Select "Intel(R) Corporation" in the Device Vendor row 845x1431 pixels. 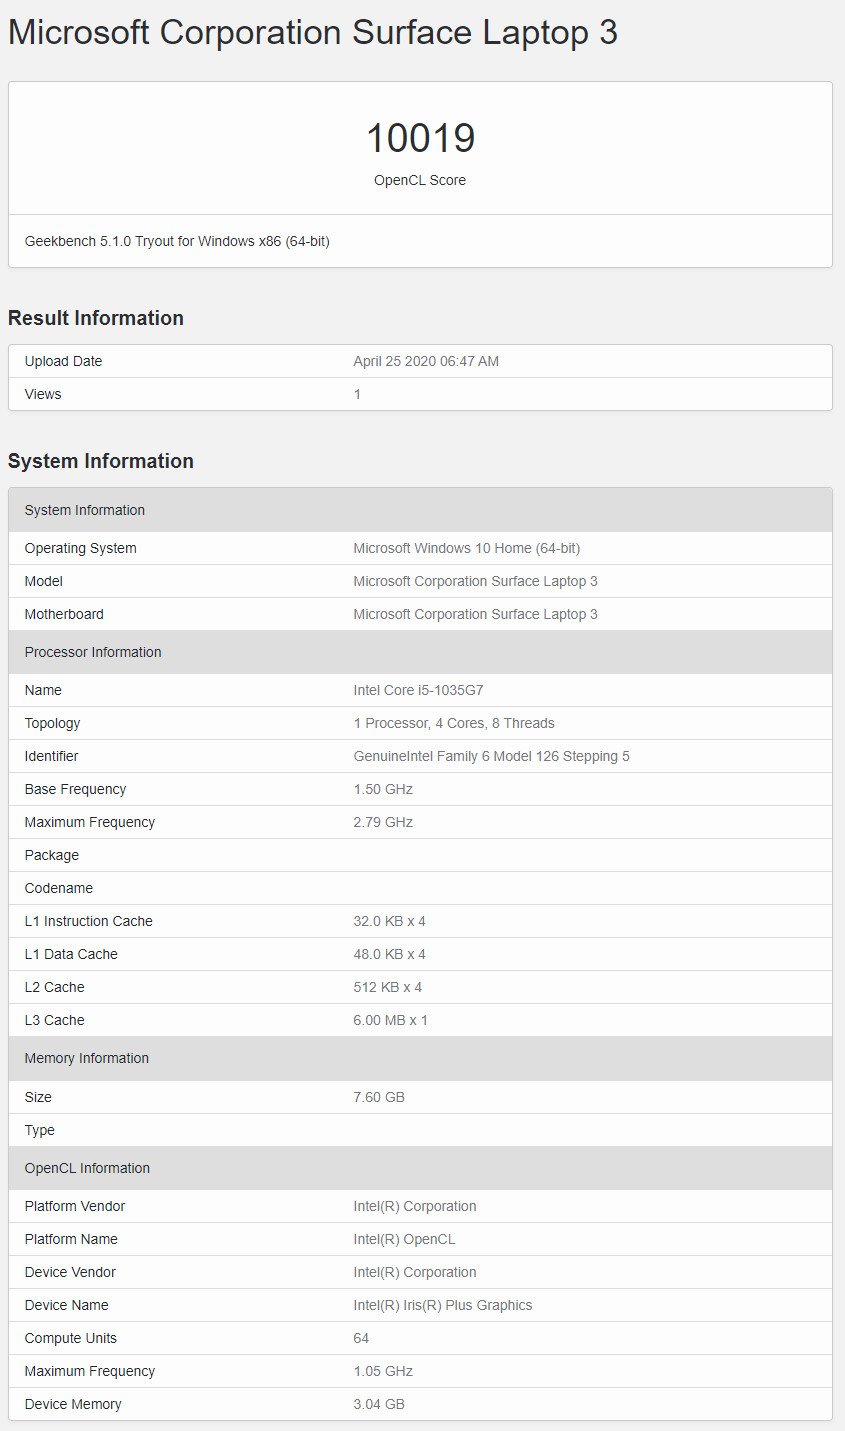pos(415,1272)
